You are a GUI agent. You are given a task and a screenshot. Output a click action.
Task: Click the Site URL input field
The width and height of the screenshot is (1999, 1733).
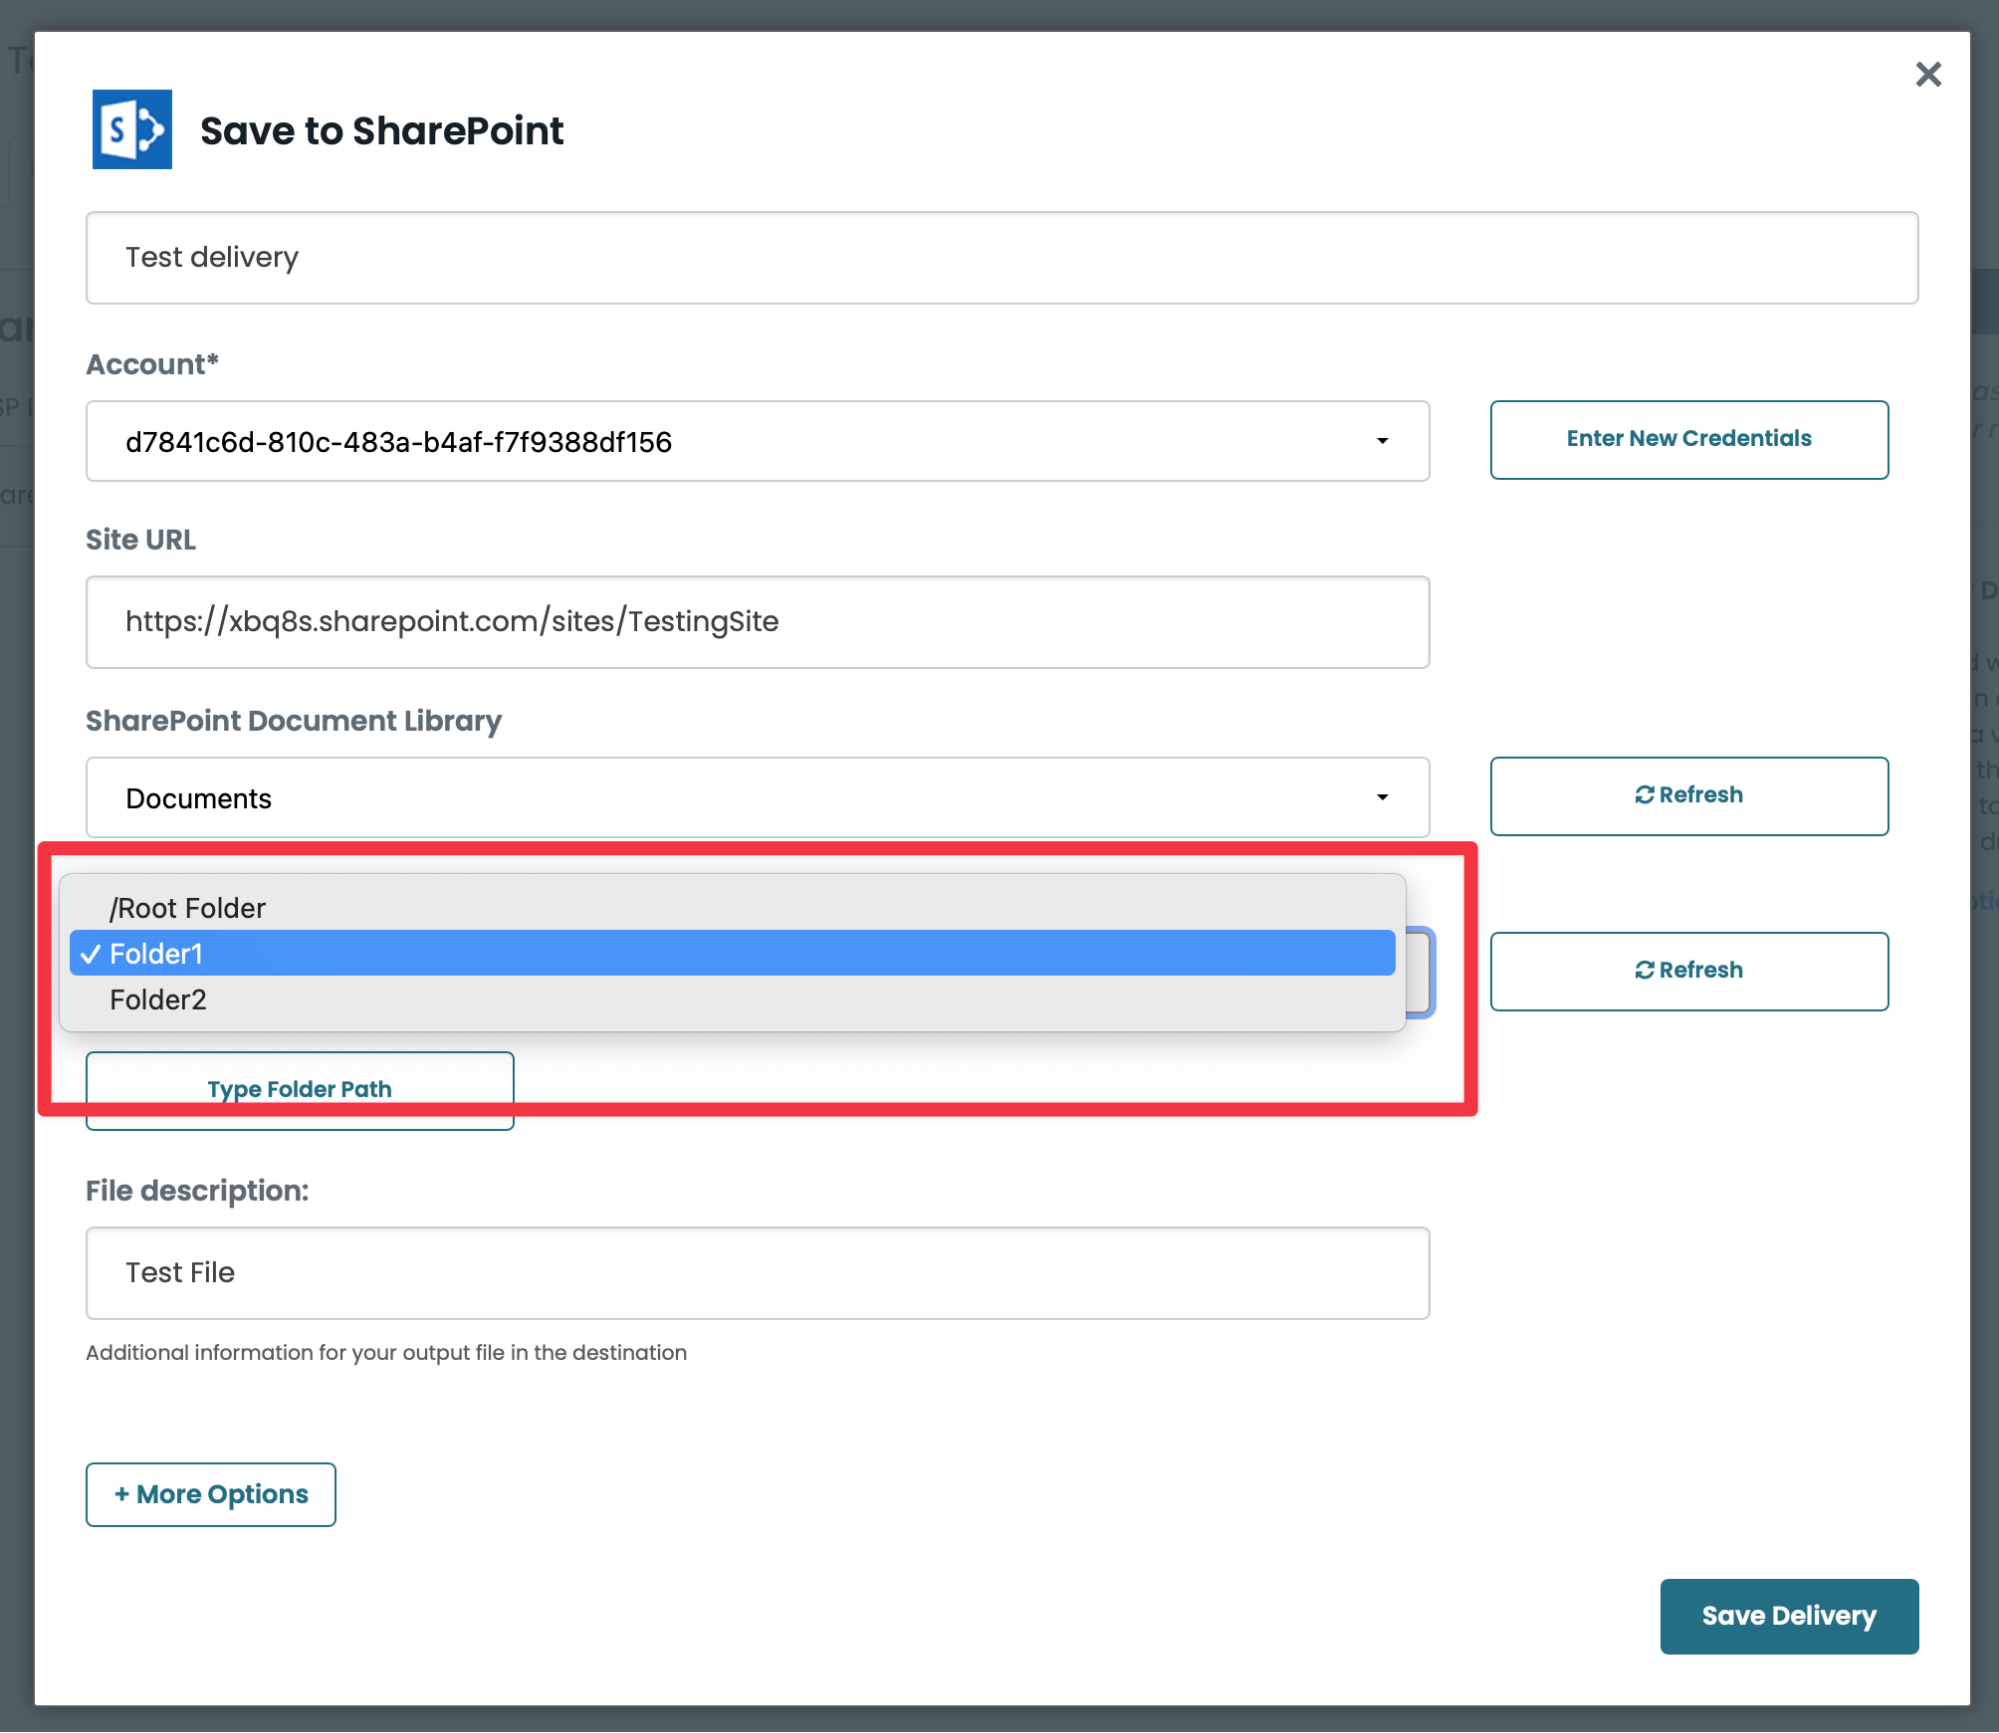[x=756, y=621]
